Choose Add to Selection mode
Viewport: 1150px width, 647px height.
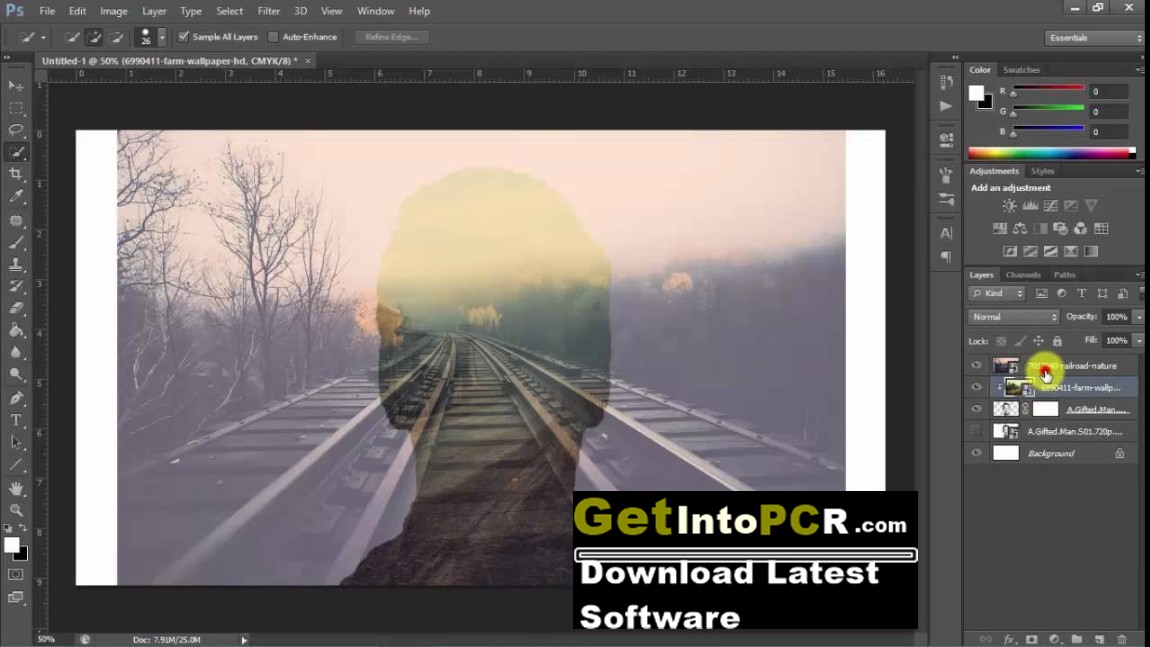pos(94,37)
